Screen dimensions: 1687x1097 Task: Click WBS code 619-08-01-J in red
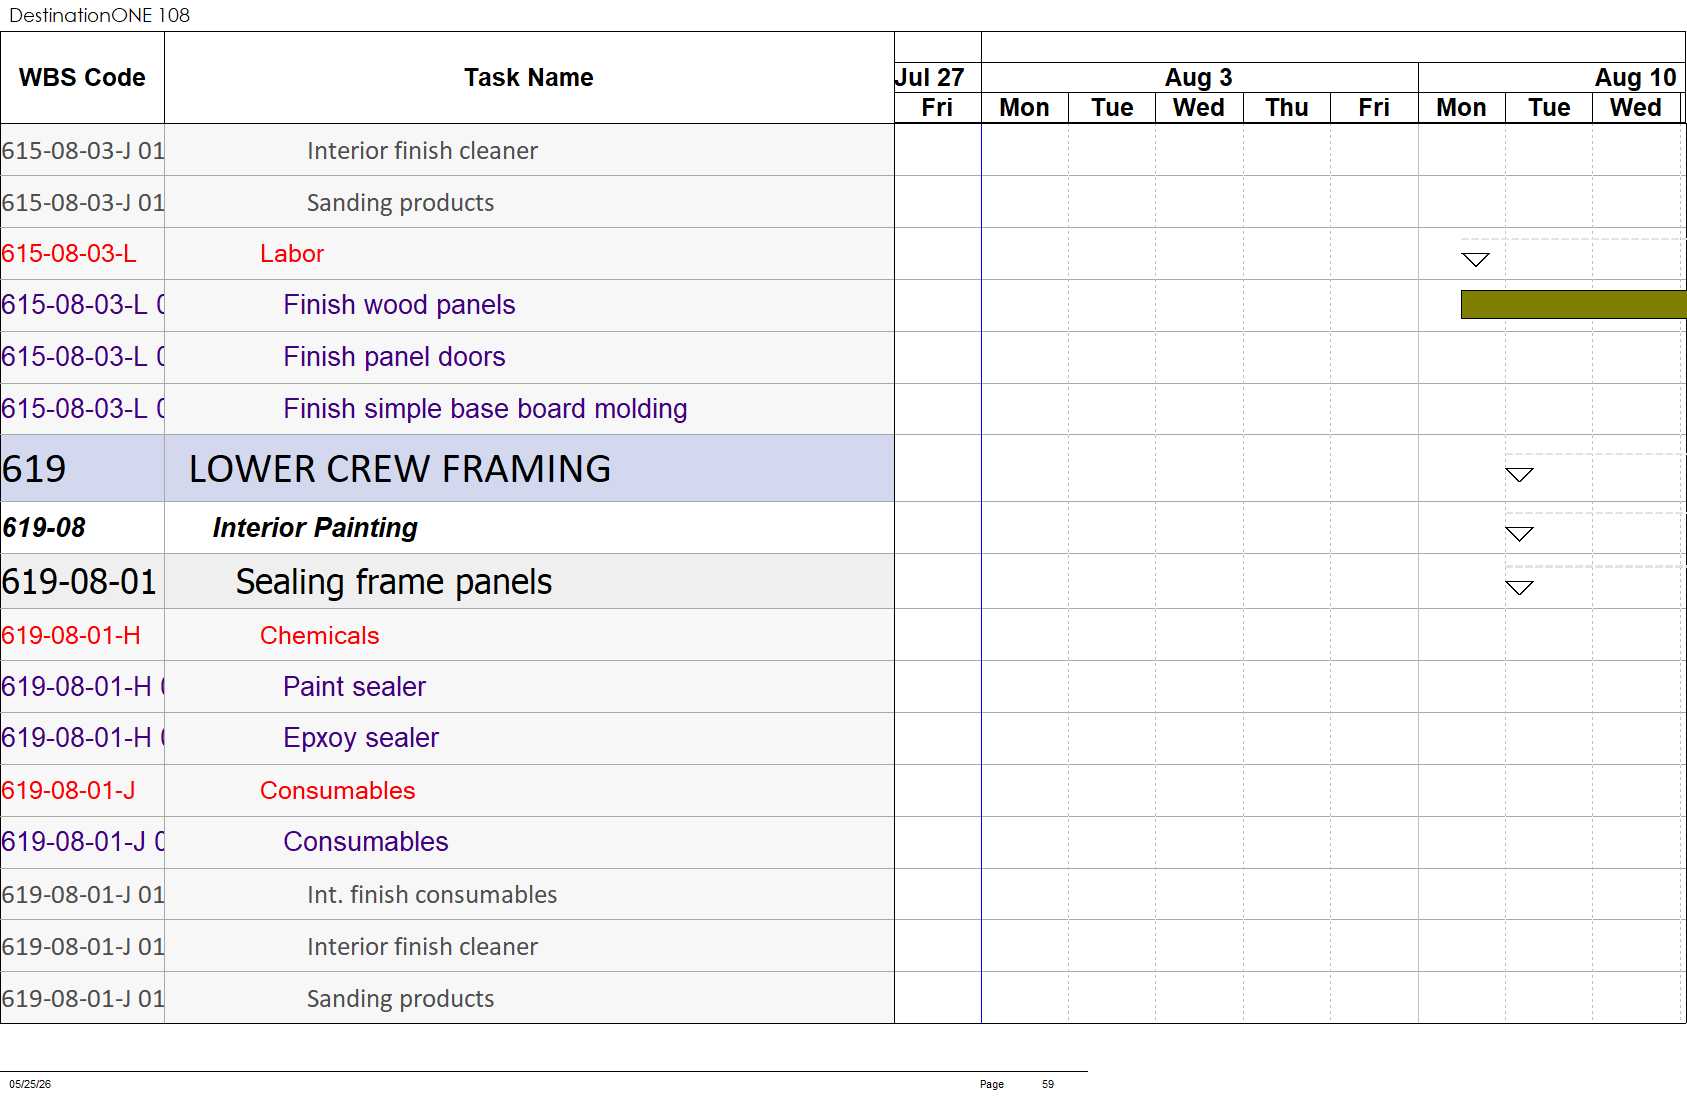(x=68, y=791)
